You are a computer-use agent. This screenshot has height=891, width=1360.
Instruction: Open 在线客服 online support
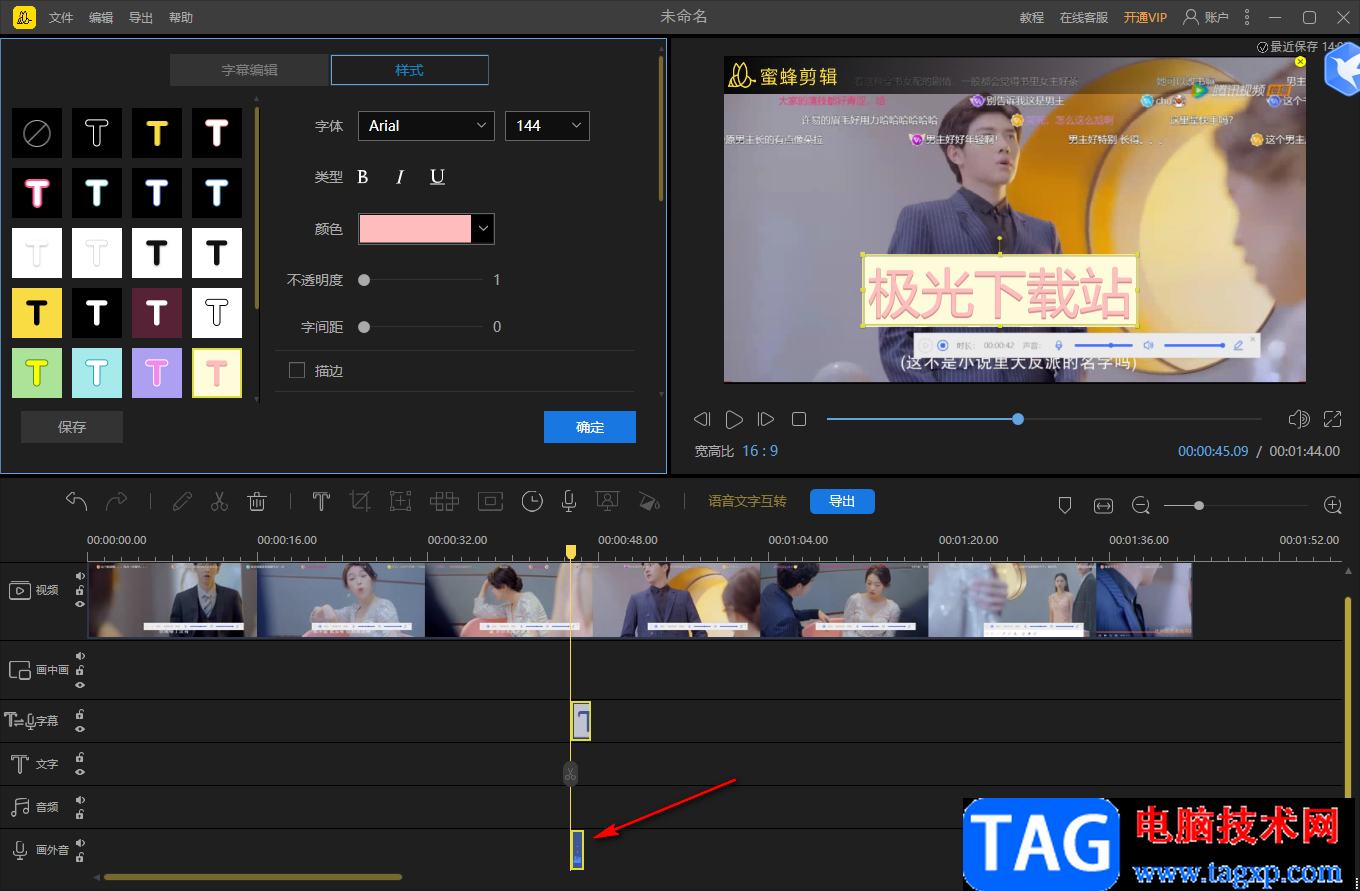click(x=1084, y=17)
